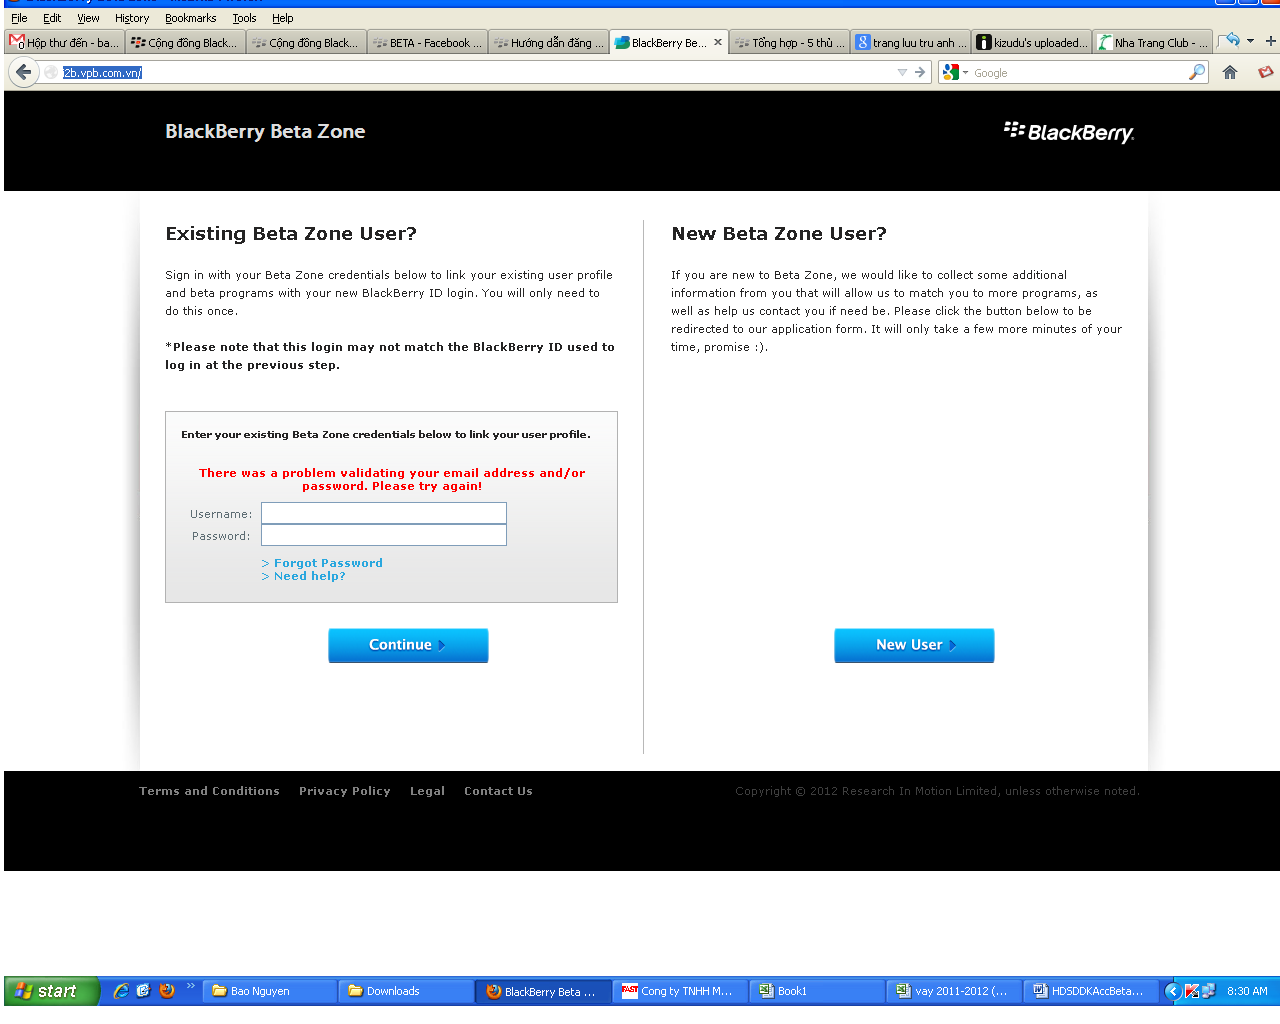Open the History menu

131,18
